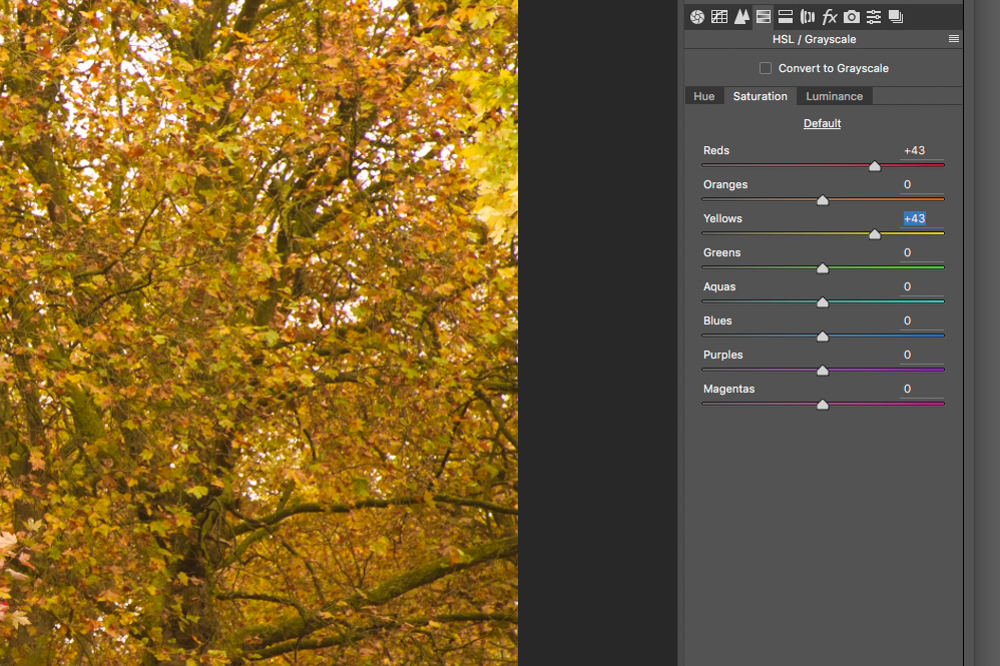
Task: Open the Snapshots panel icon
Action: [896, 16]
